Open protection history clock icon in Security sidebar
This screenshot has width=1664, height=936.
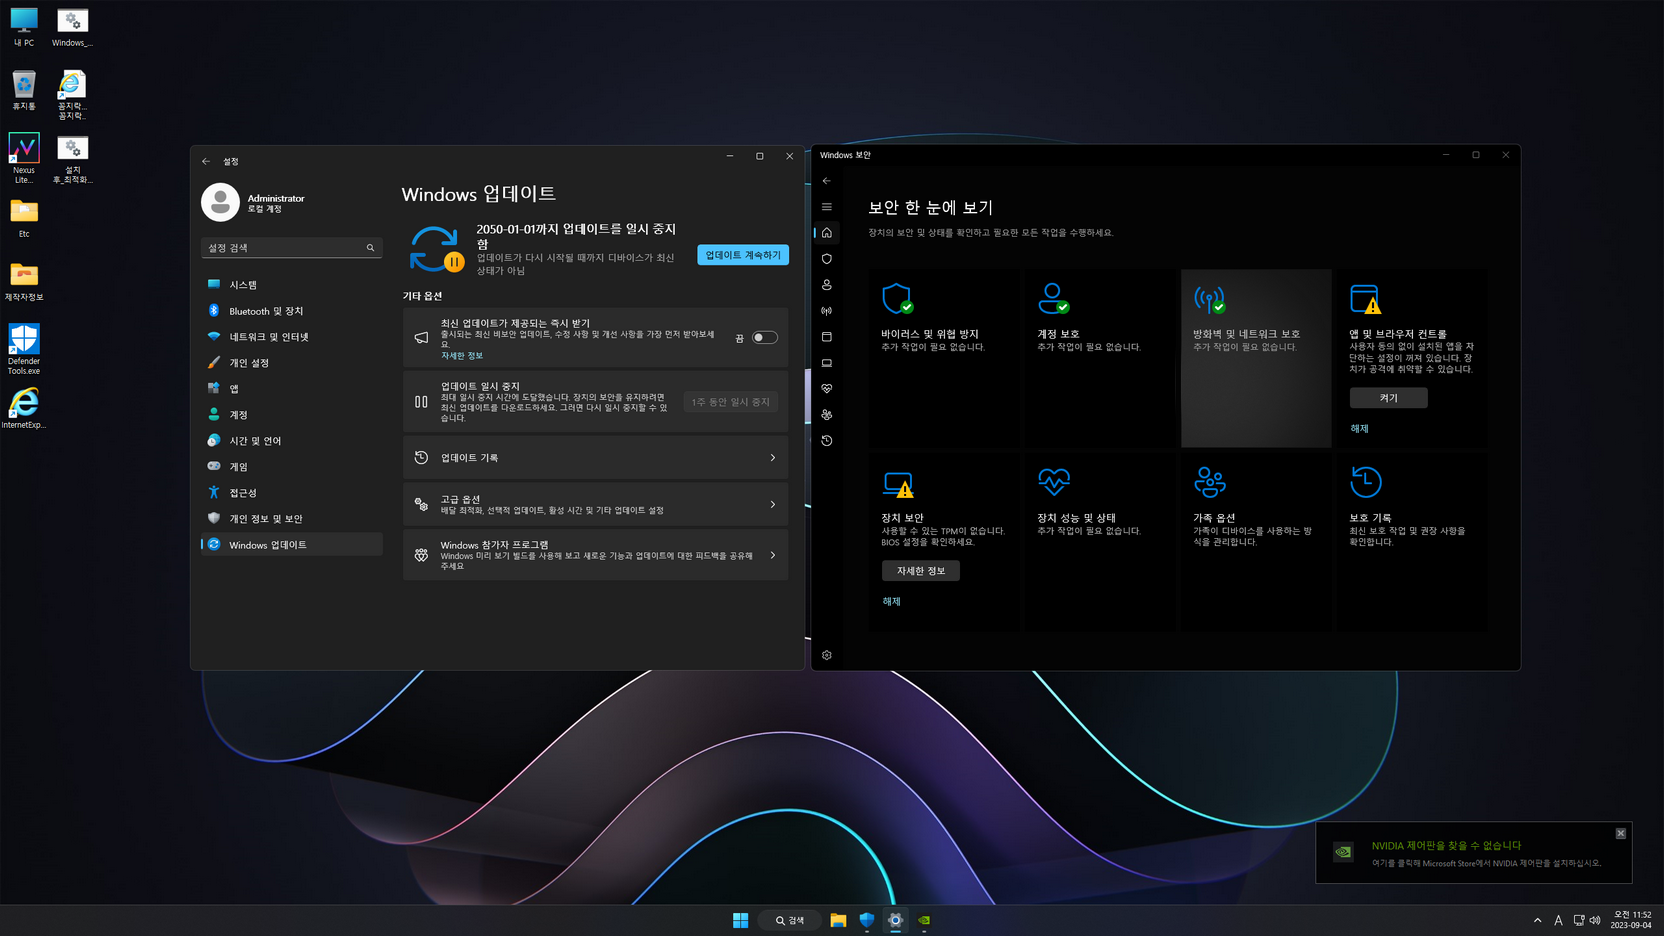pyautogui.click(x=827, y=441)
